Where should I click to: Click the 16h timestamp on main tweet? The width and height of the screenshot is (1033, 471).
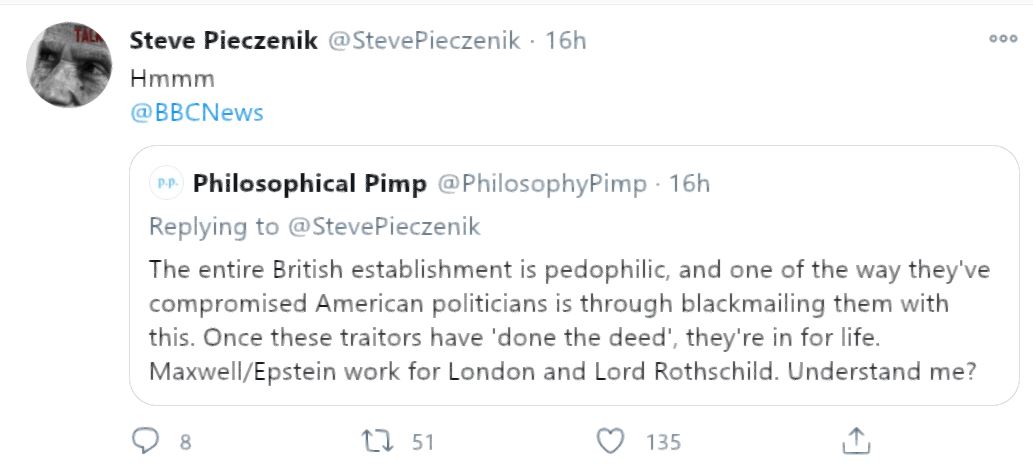pyautogui.click(x=565, y=41)
